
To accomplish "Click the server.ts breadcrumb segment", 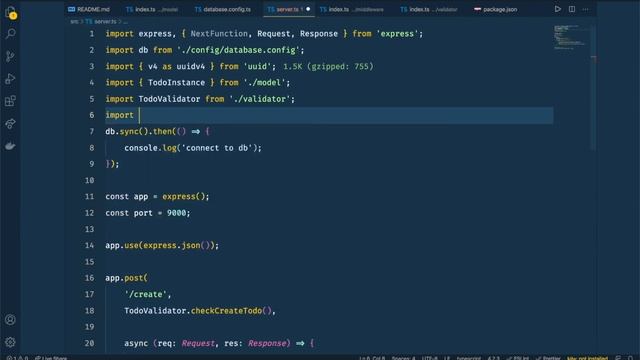I will (x=101, y=21).
